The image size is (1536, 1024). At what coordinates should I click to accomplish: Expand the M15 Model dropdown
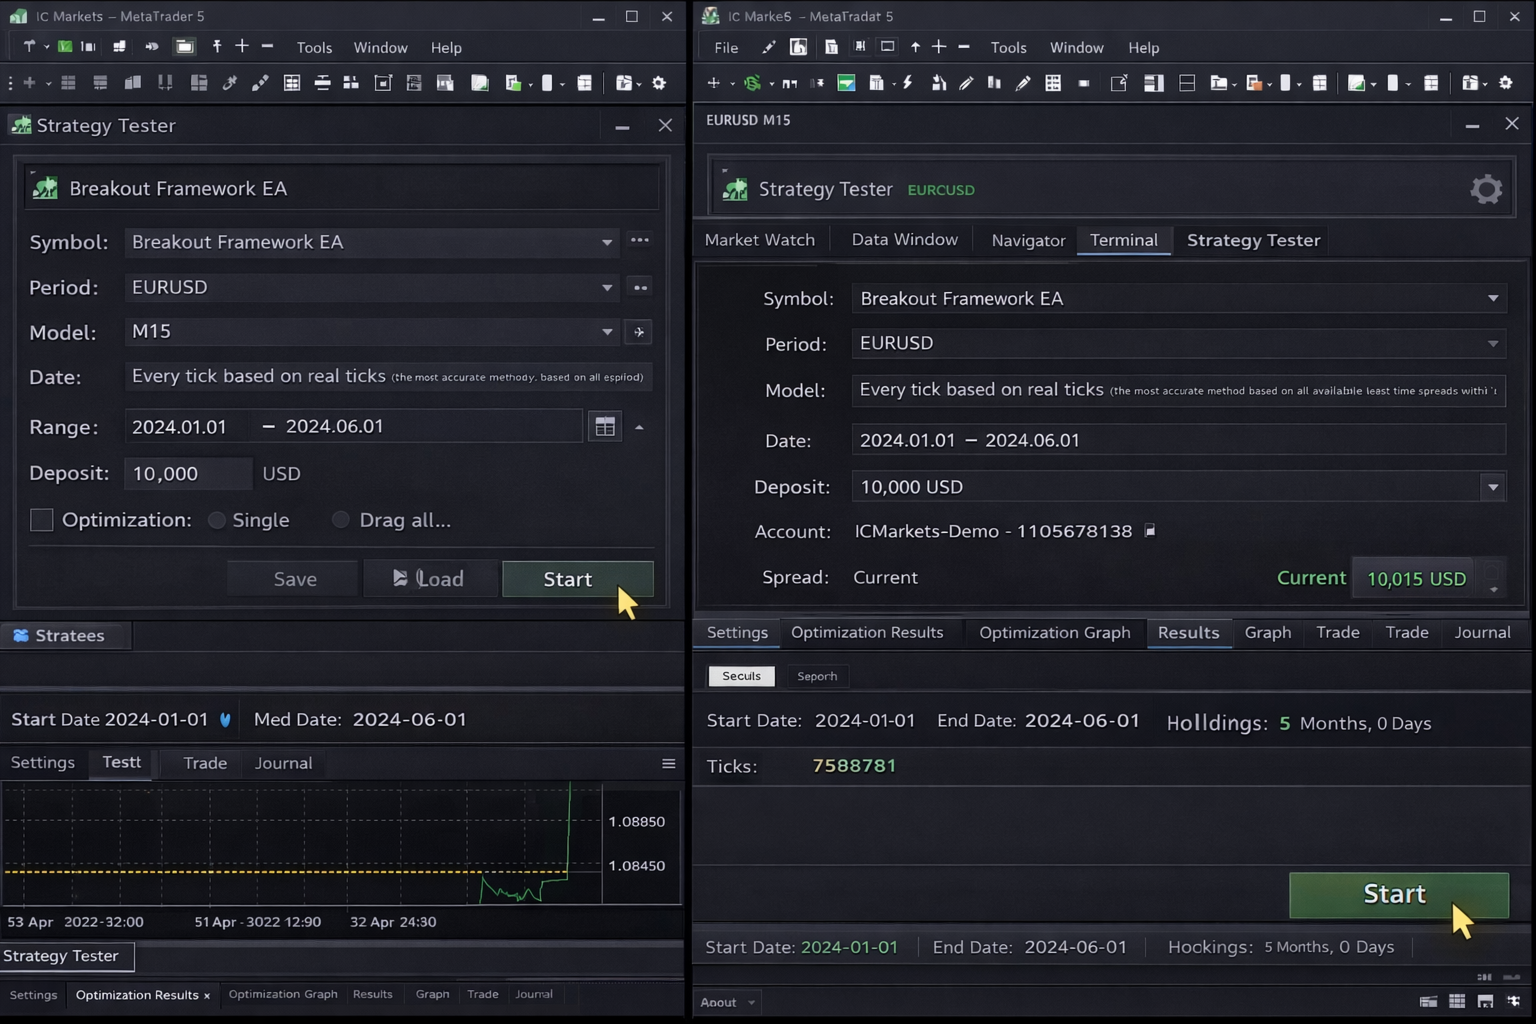(x=607, y=332)
